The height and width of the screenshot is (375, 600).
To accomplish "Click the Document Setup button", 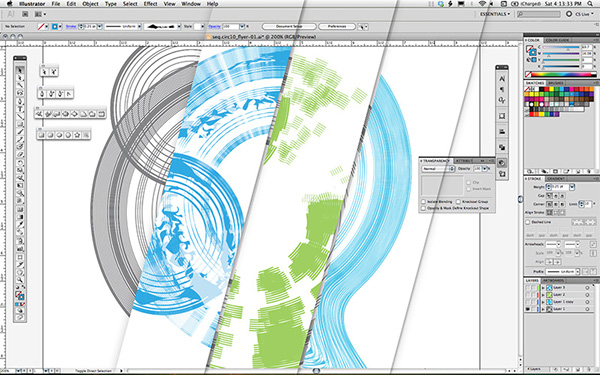I will point(289,26).
